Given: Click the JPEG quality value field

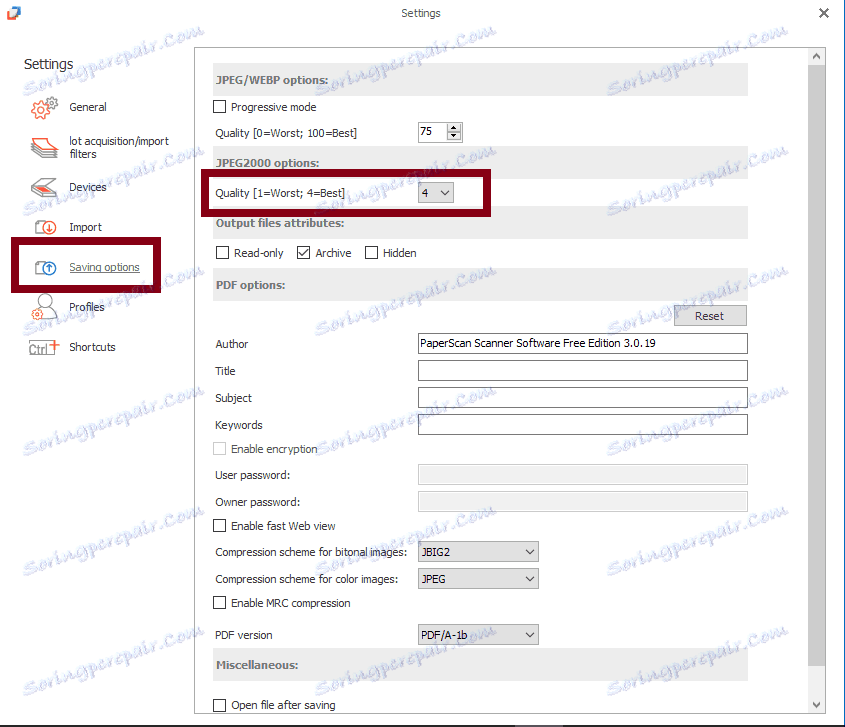Looking at the screenshot, I should coord(433,131).
